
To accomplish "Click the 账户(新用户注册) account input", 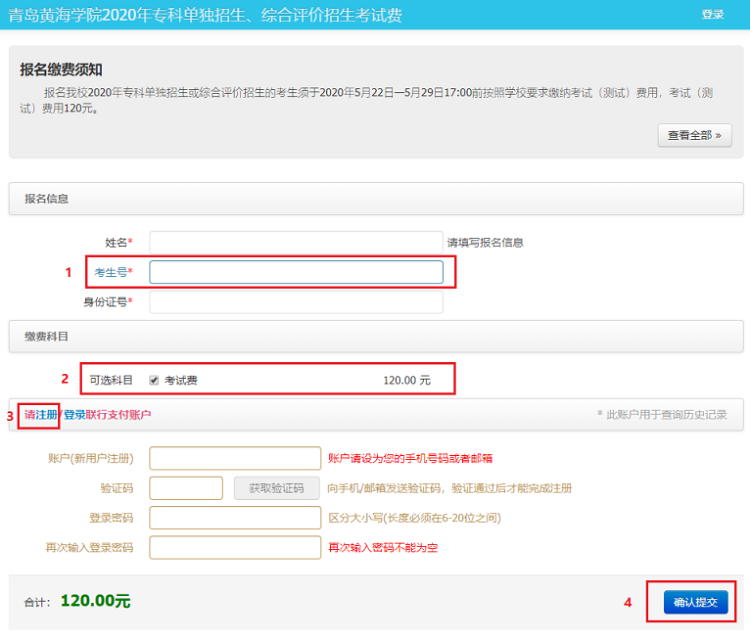I will [x=236, y=458].
